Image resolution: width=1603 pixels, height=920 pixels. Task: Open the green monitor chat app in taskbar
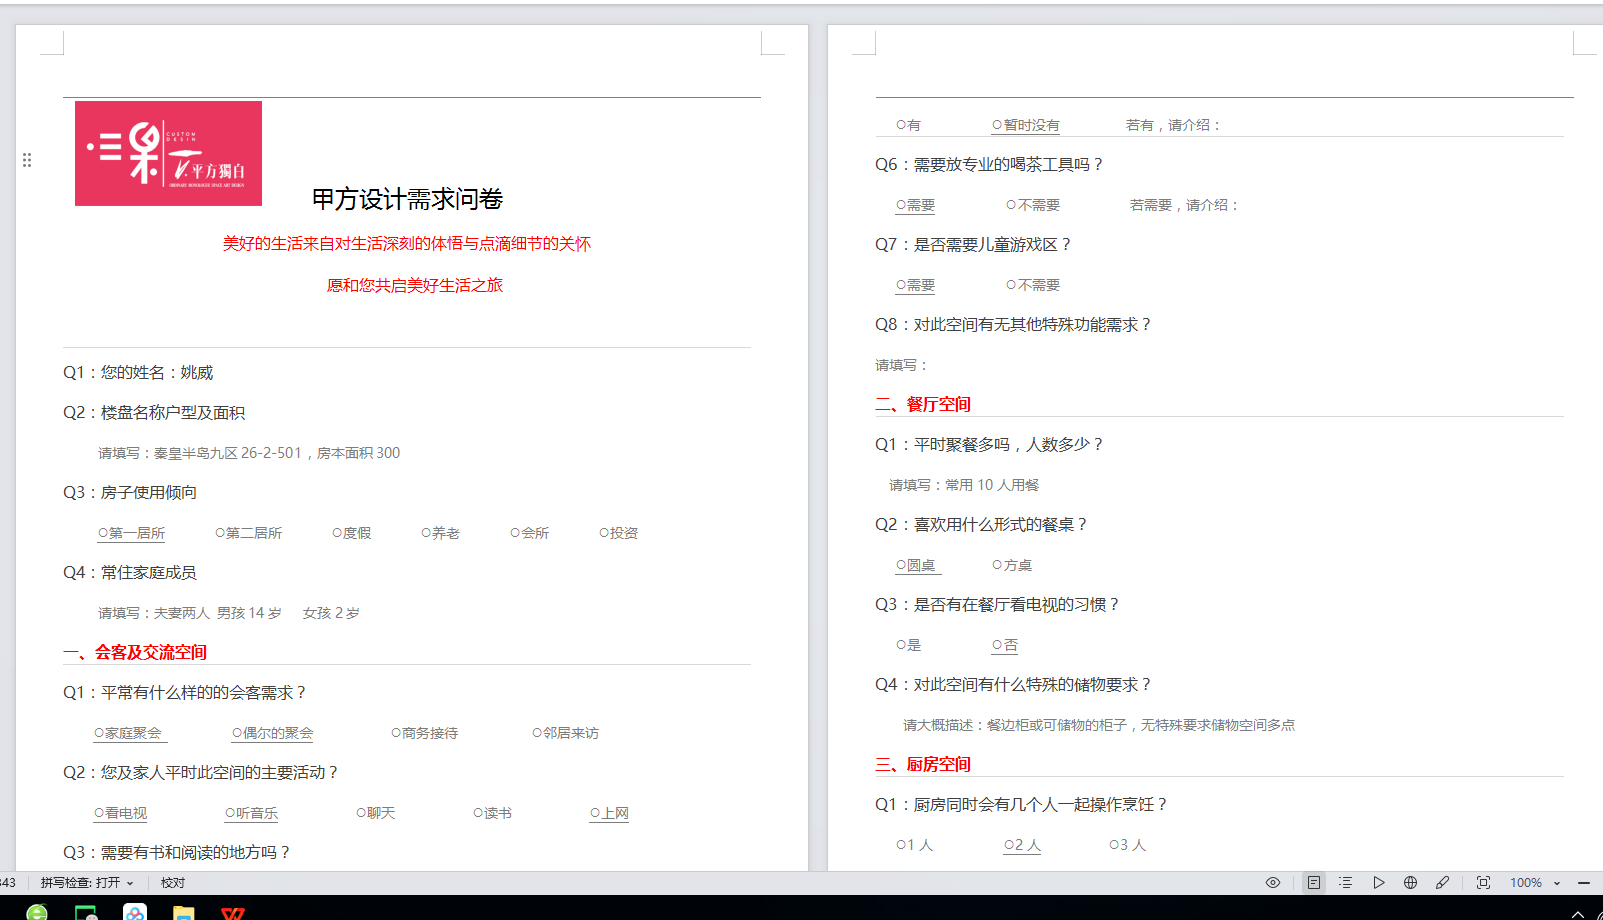(x=86, y=912)
